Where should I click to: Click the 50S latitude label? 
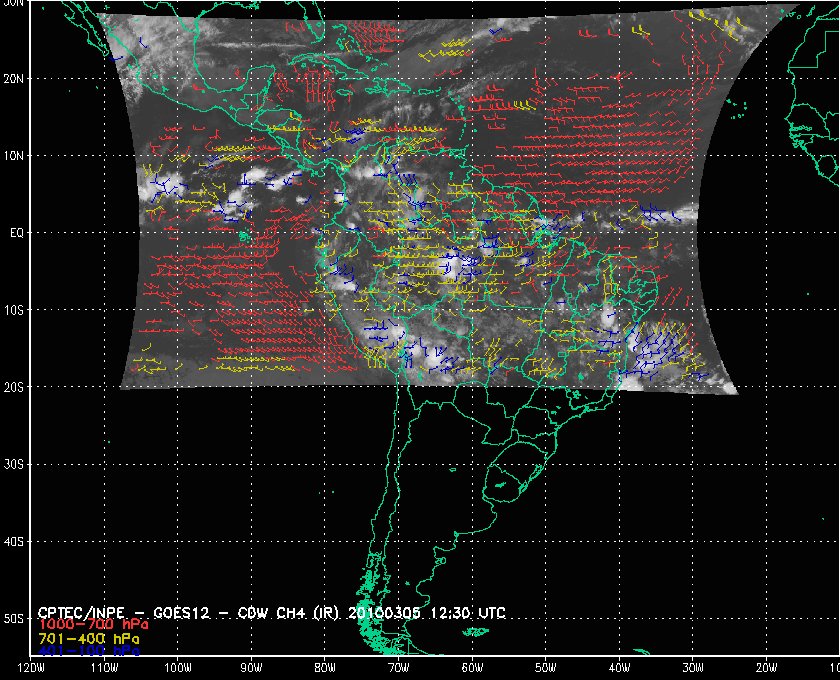pyautogui.click(x=15, y=618)
